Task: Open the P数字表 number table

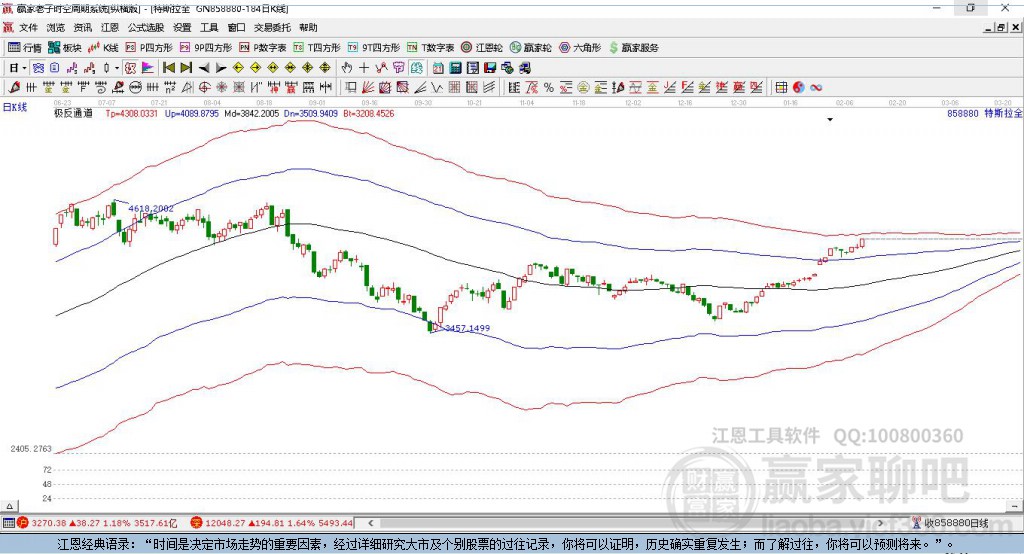Action: pos(263,48)
